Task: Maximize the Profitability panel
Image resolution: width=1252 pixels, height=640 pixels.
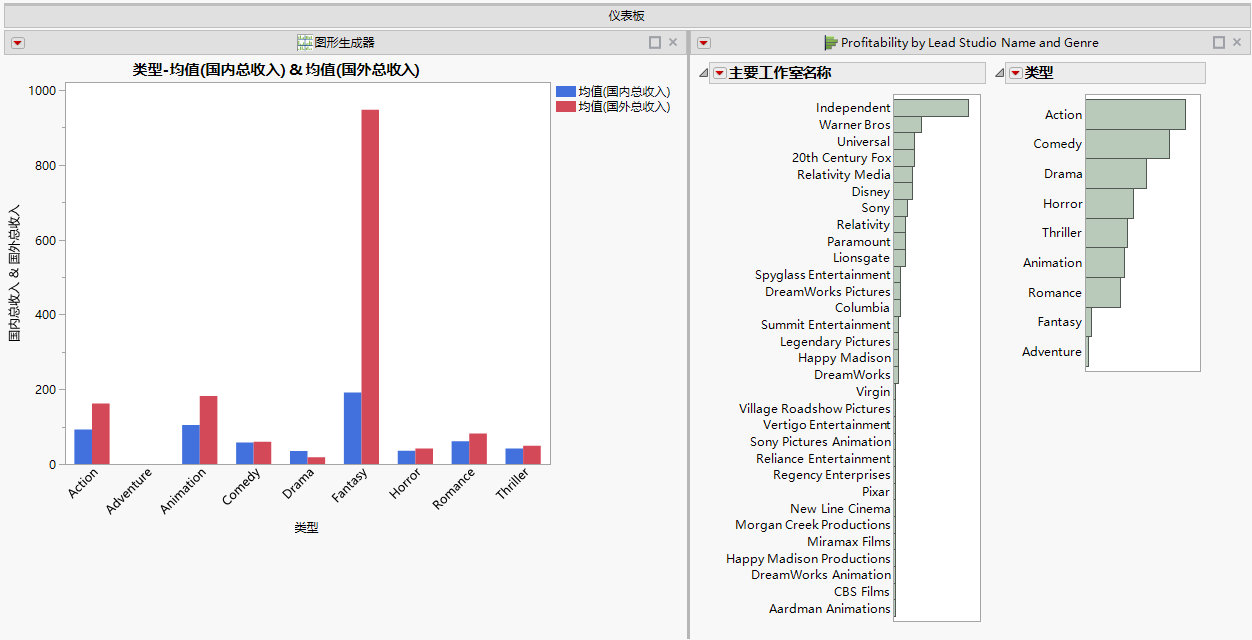Action: (x=1218, y=42)
